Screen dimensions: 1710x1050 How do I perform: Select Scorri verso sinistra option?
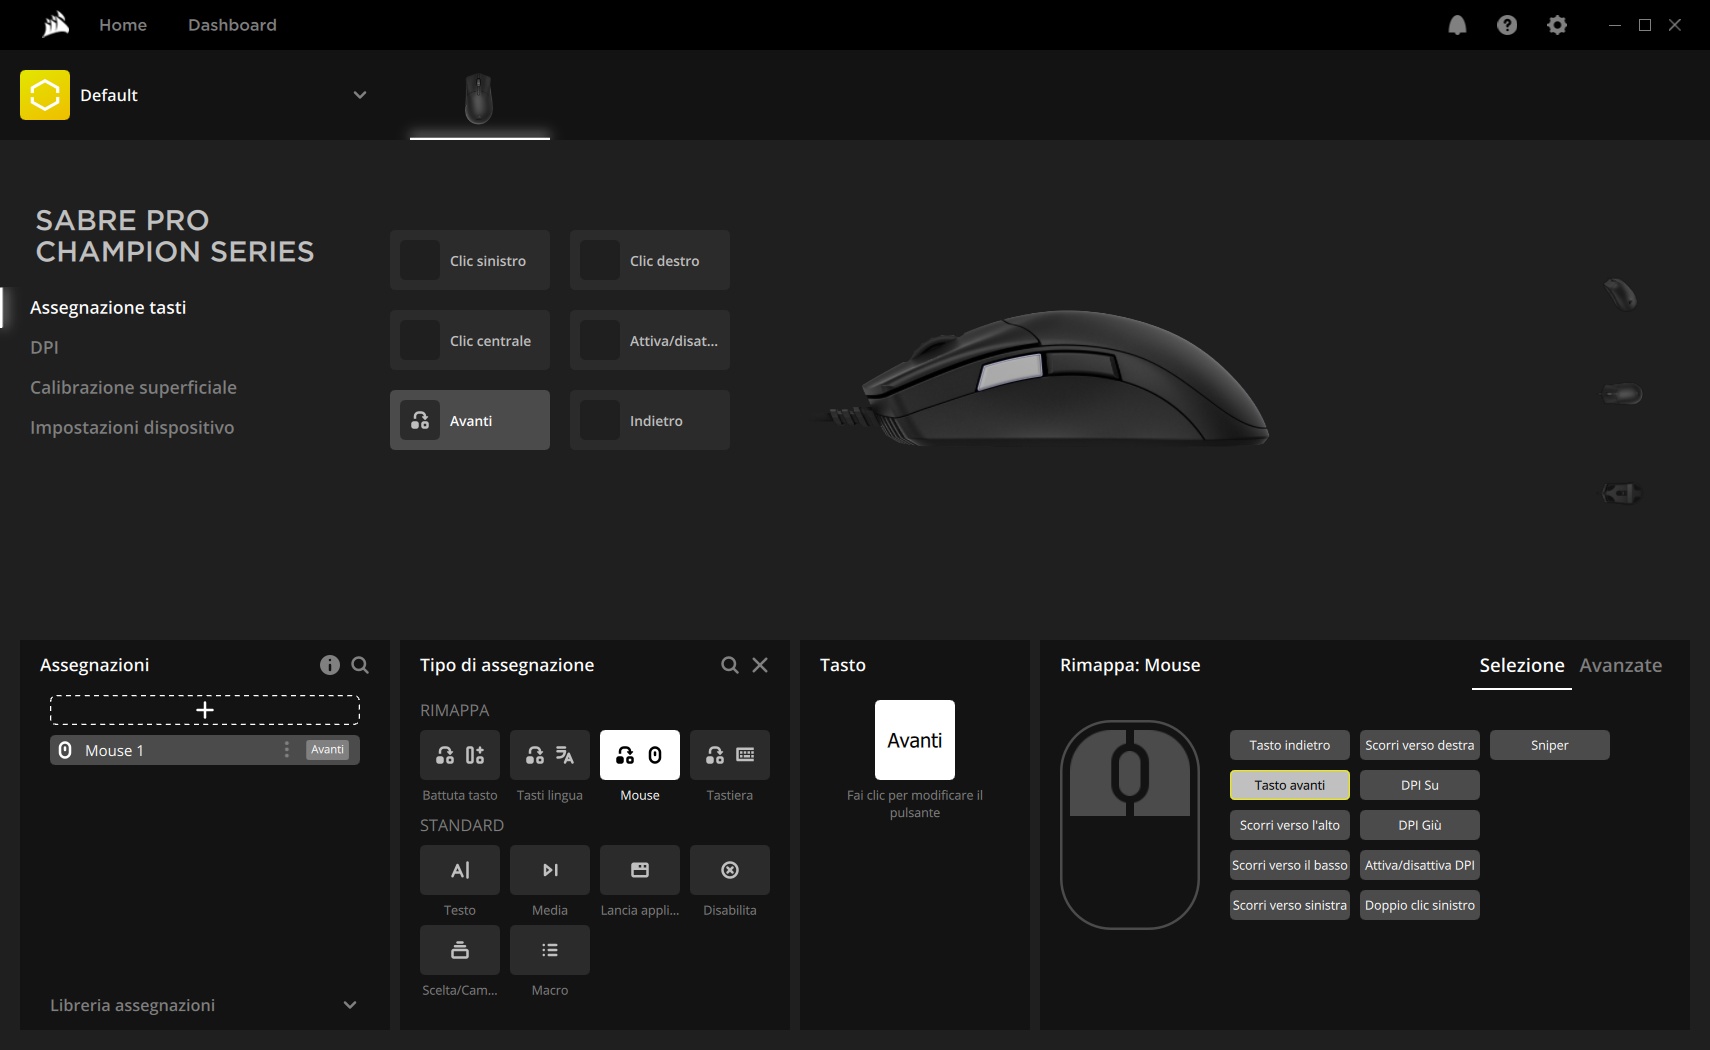point(1290,905)
